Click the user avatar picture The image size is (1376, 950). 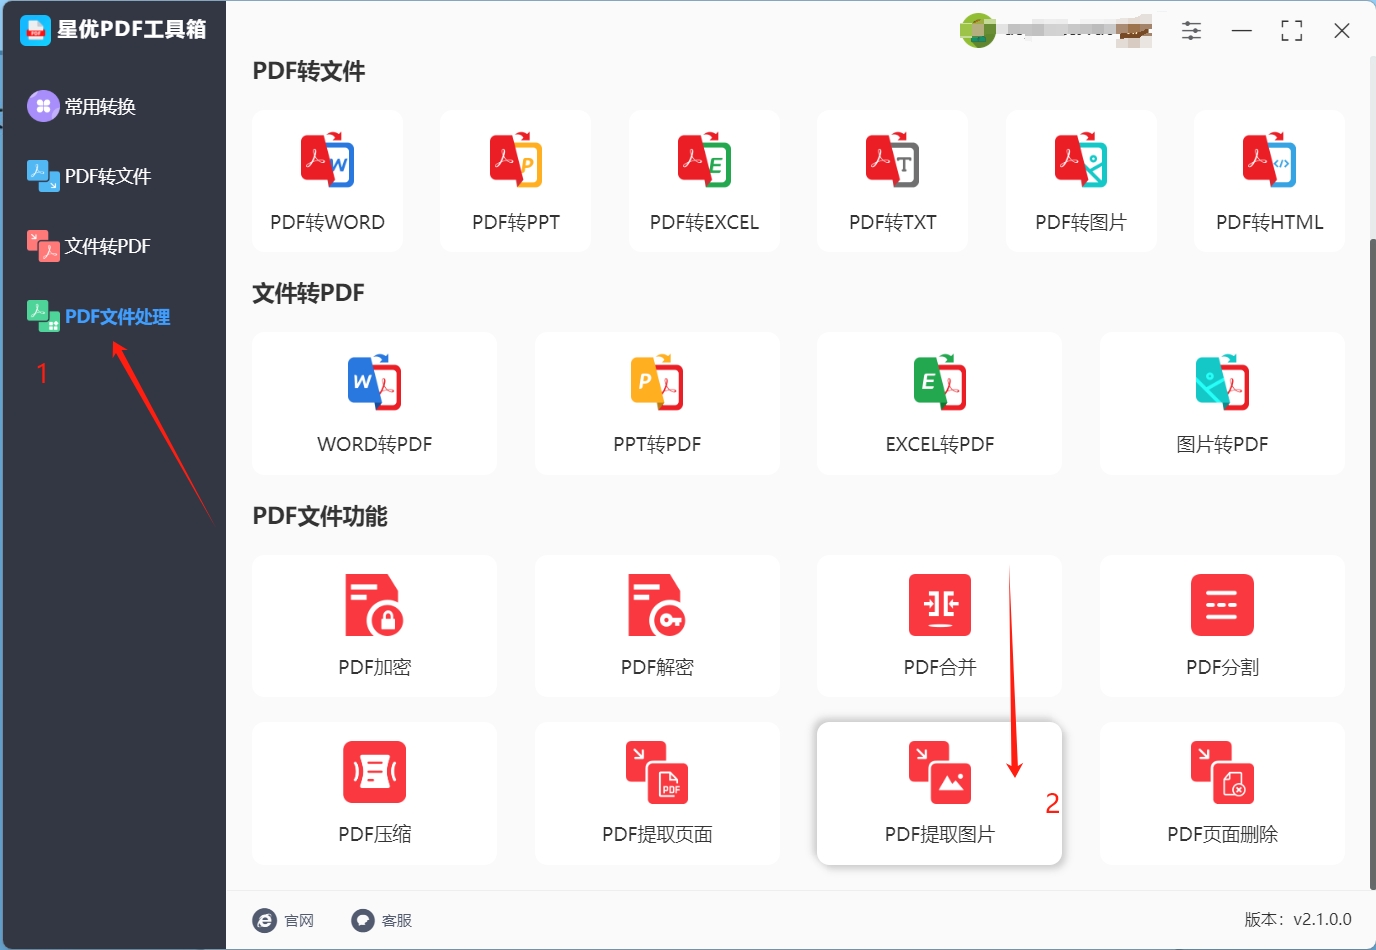(978, 30)
